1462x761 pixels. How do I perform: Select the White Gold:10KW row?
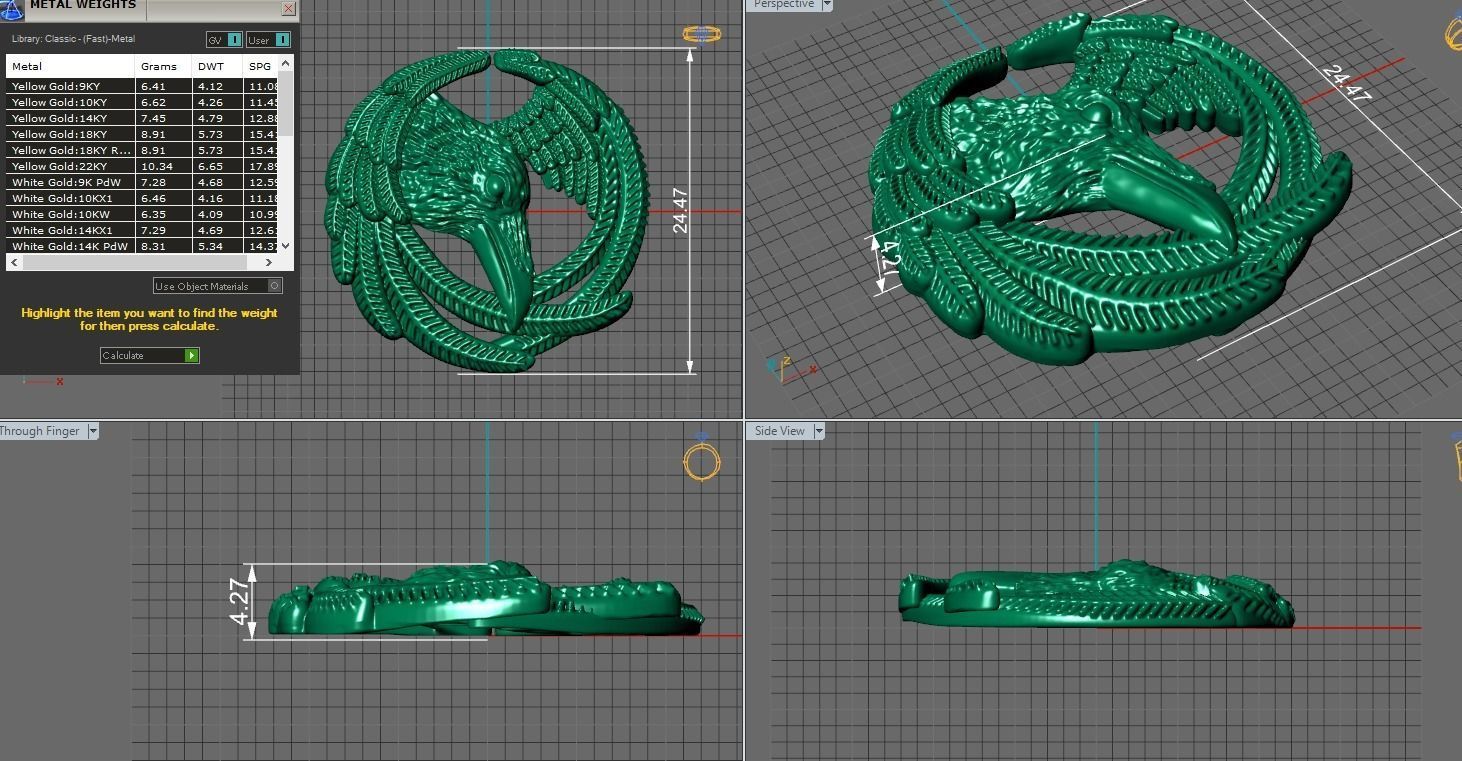coord(142,214)
